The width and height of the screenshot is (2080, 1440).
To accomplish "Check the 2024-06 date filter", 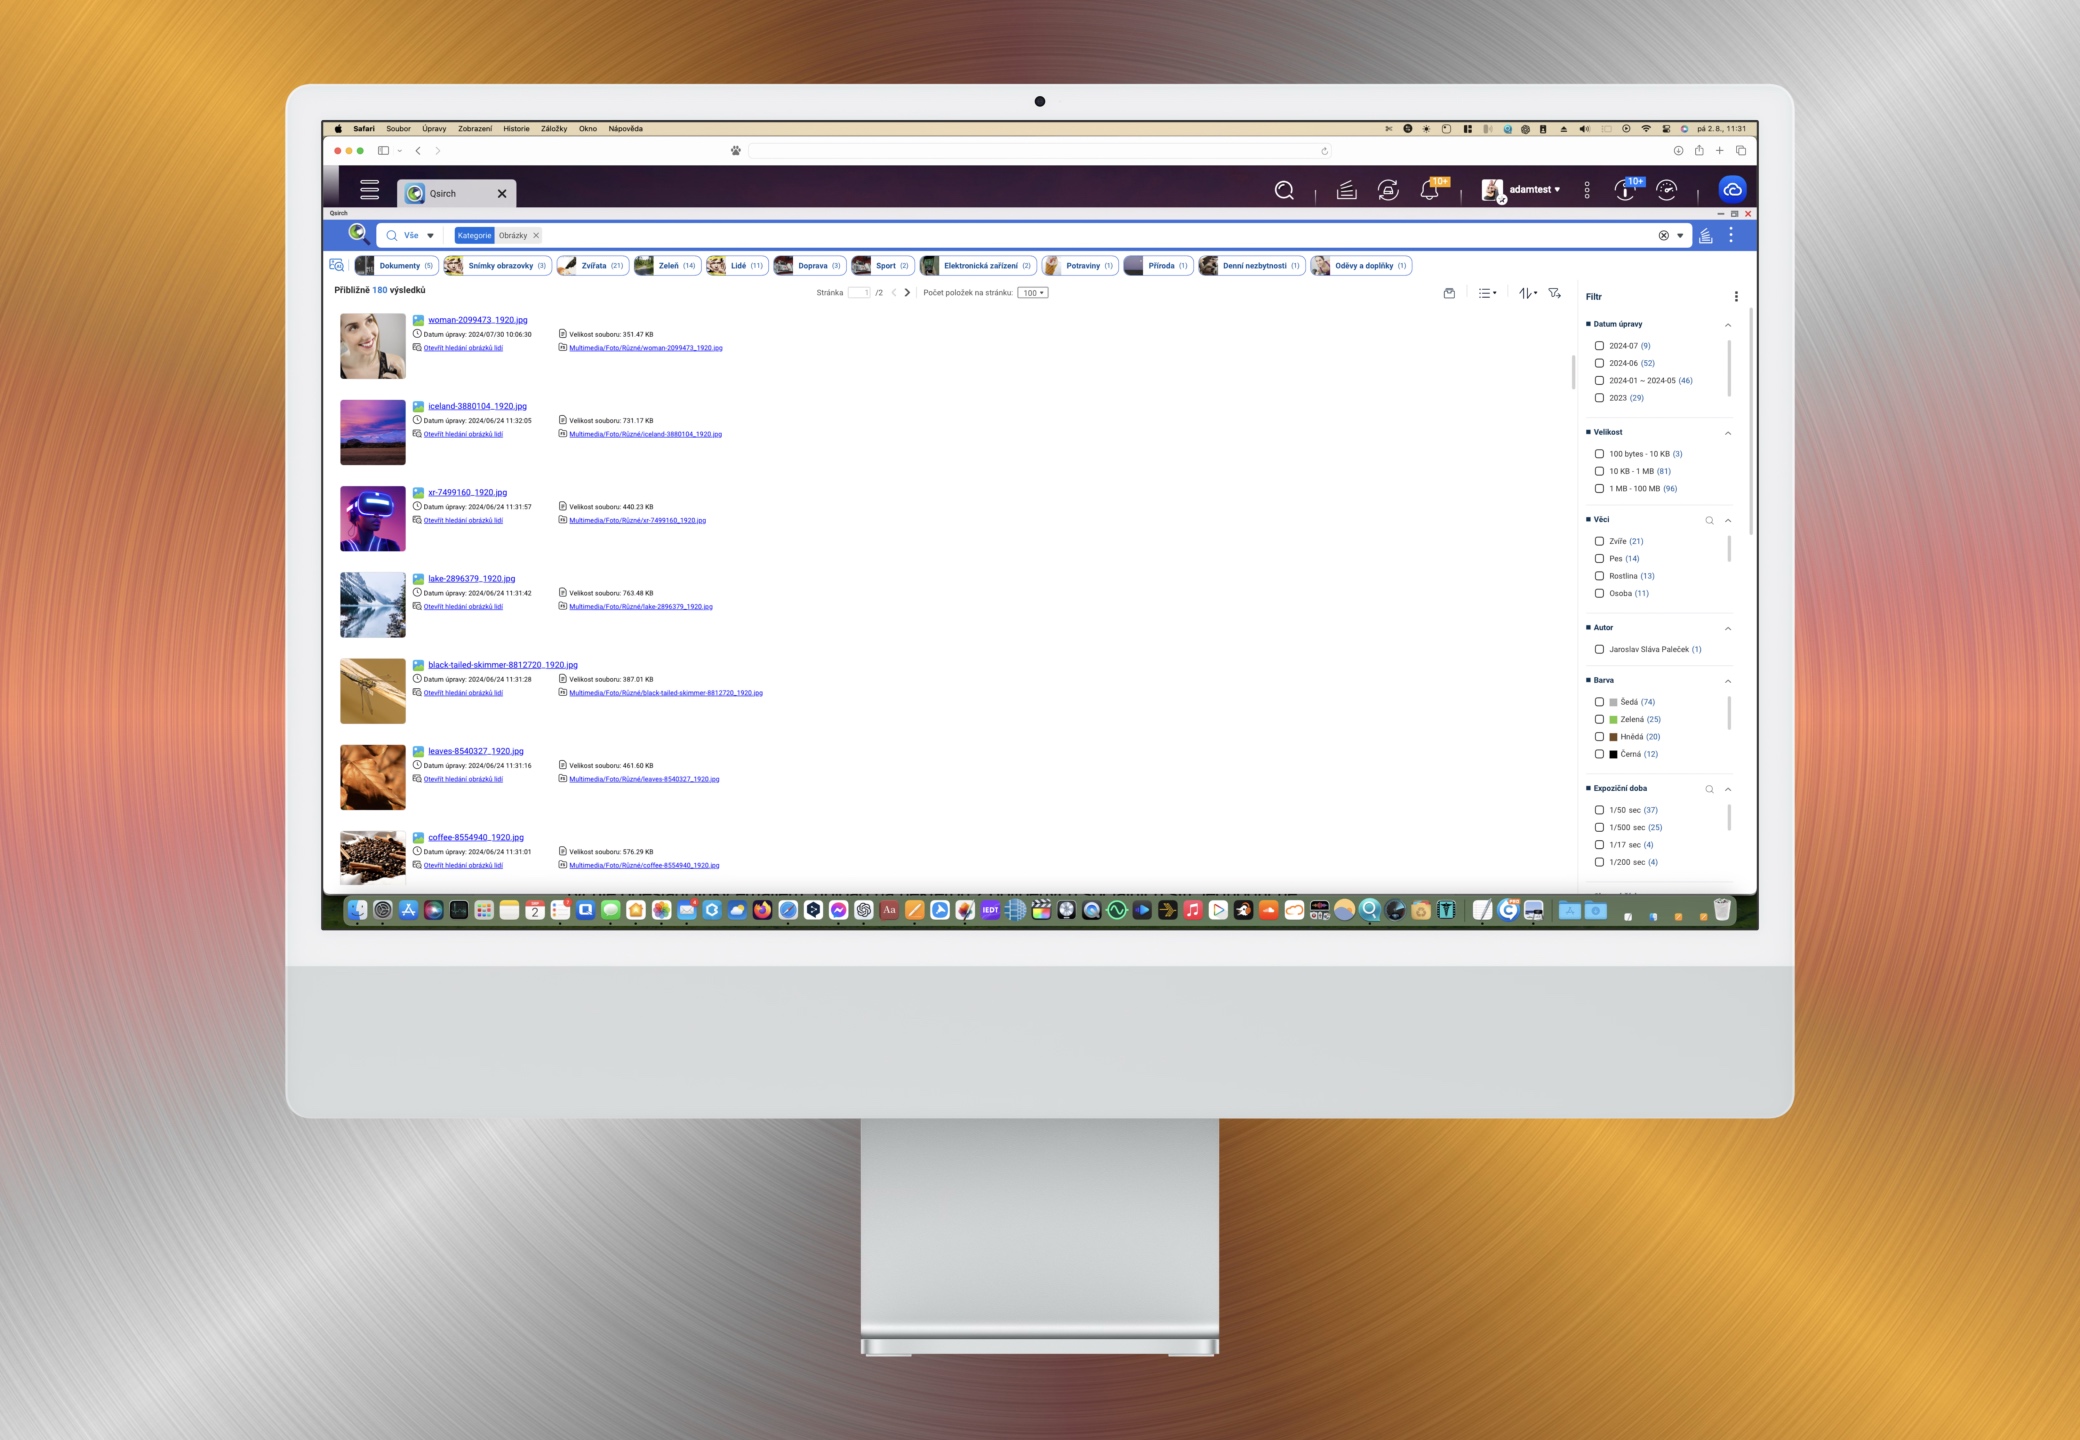I will [1599, 363].
